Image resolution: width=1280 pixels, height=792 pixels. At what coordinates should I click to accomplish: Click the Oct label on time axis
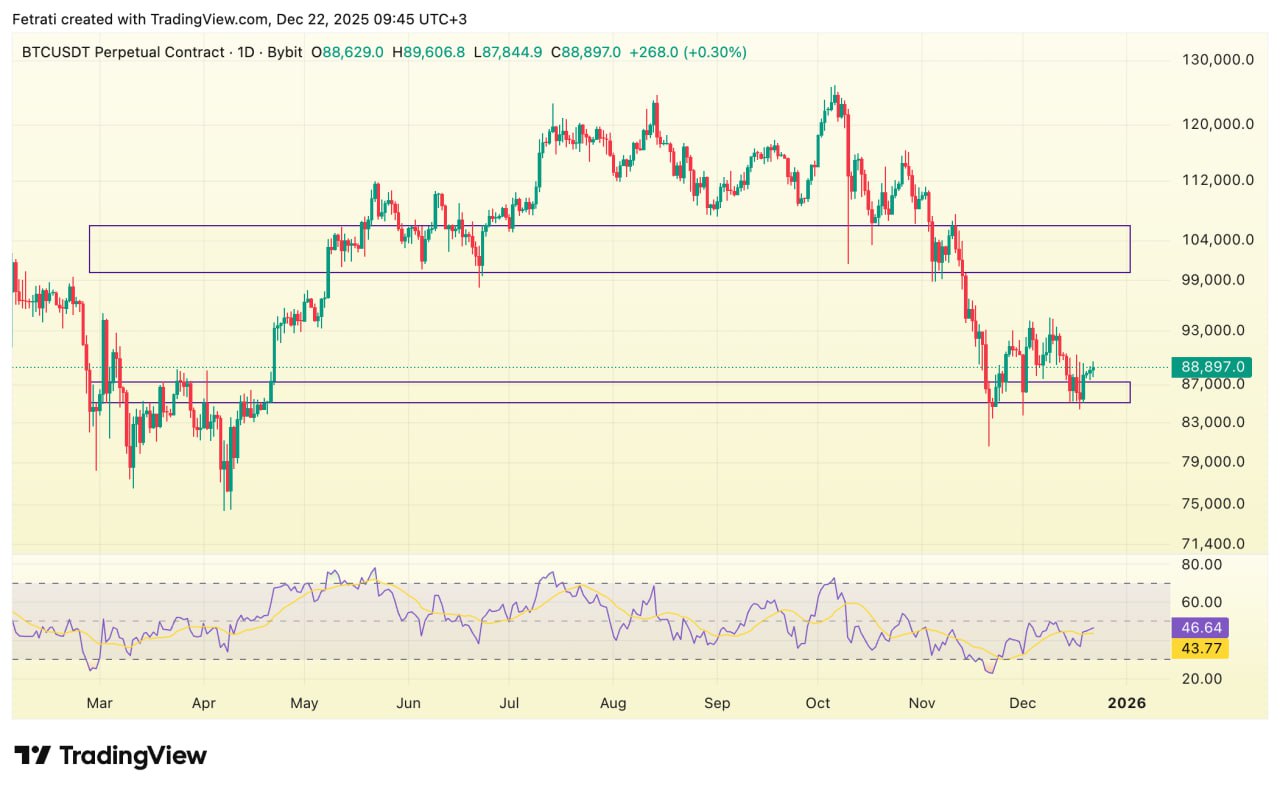coord(818,703)
